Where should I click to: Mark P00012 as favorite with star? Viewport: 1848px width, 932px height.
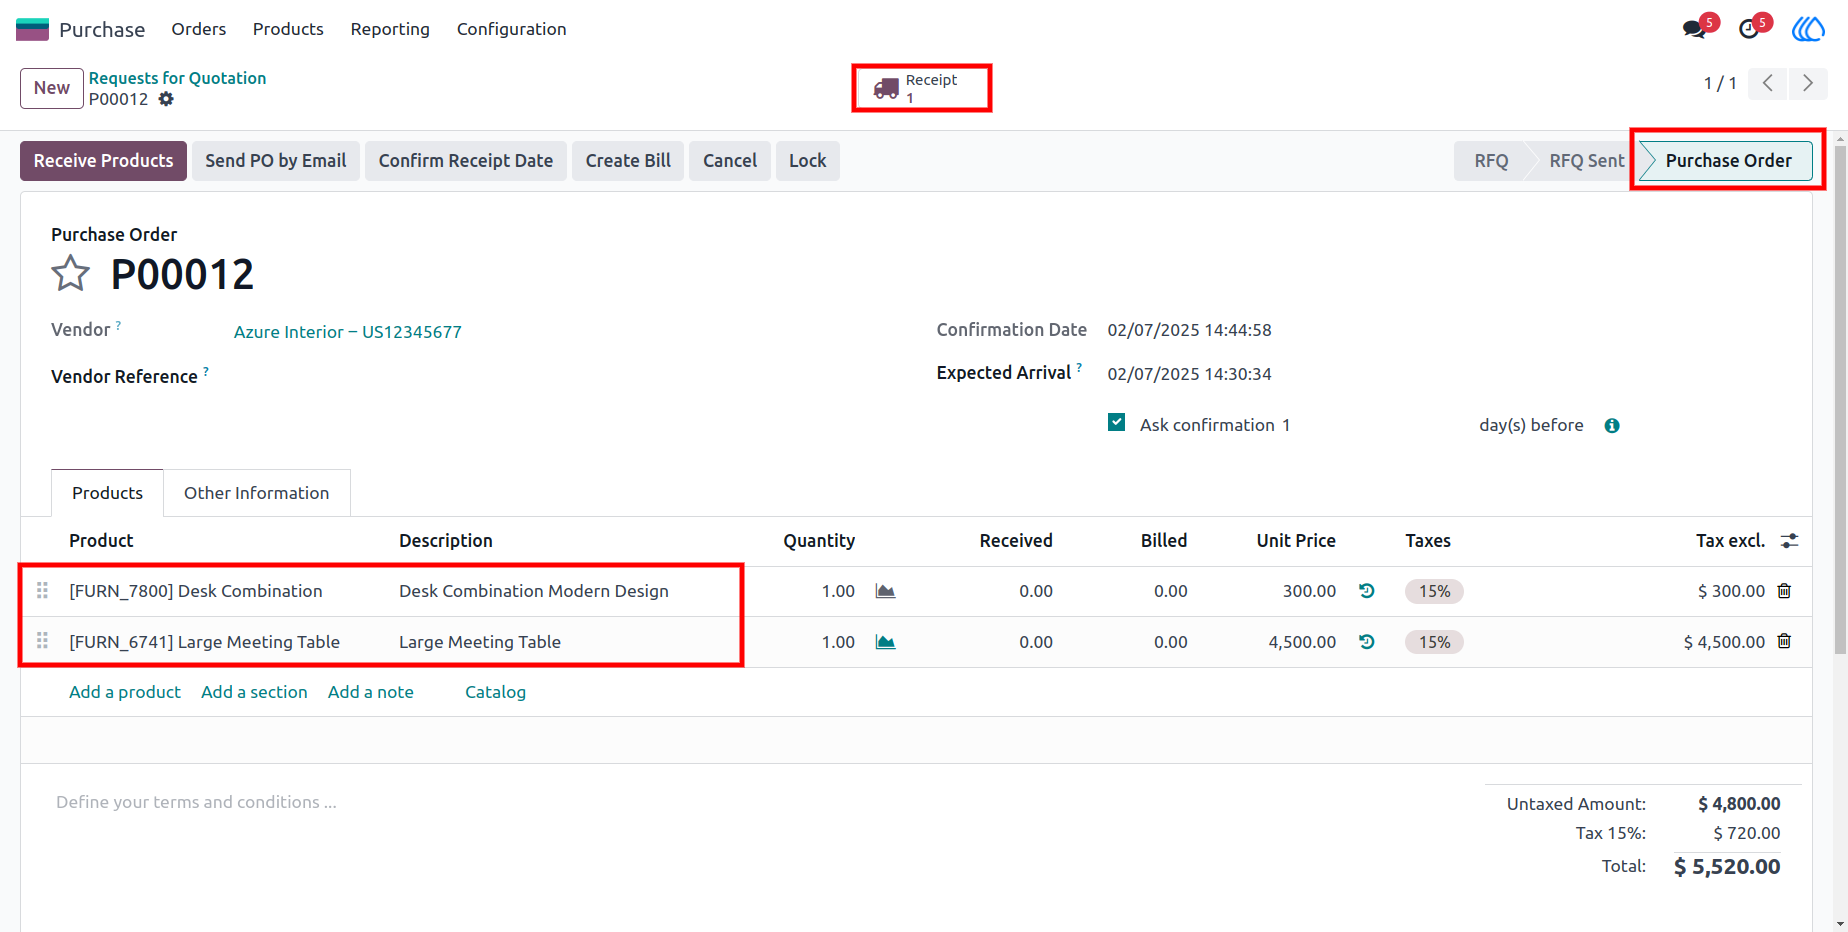[71, 273]
